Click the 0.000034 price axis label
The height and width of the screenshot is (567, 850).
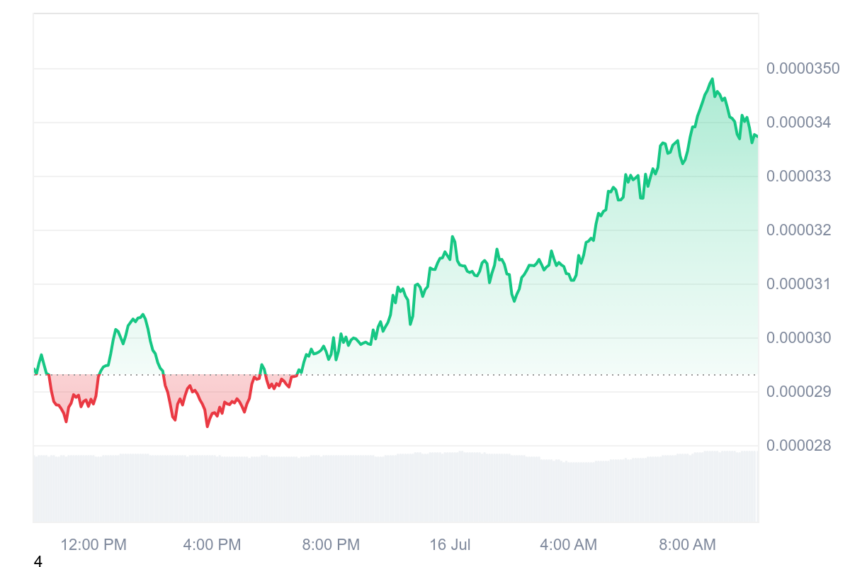[799, 123]
